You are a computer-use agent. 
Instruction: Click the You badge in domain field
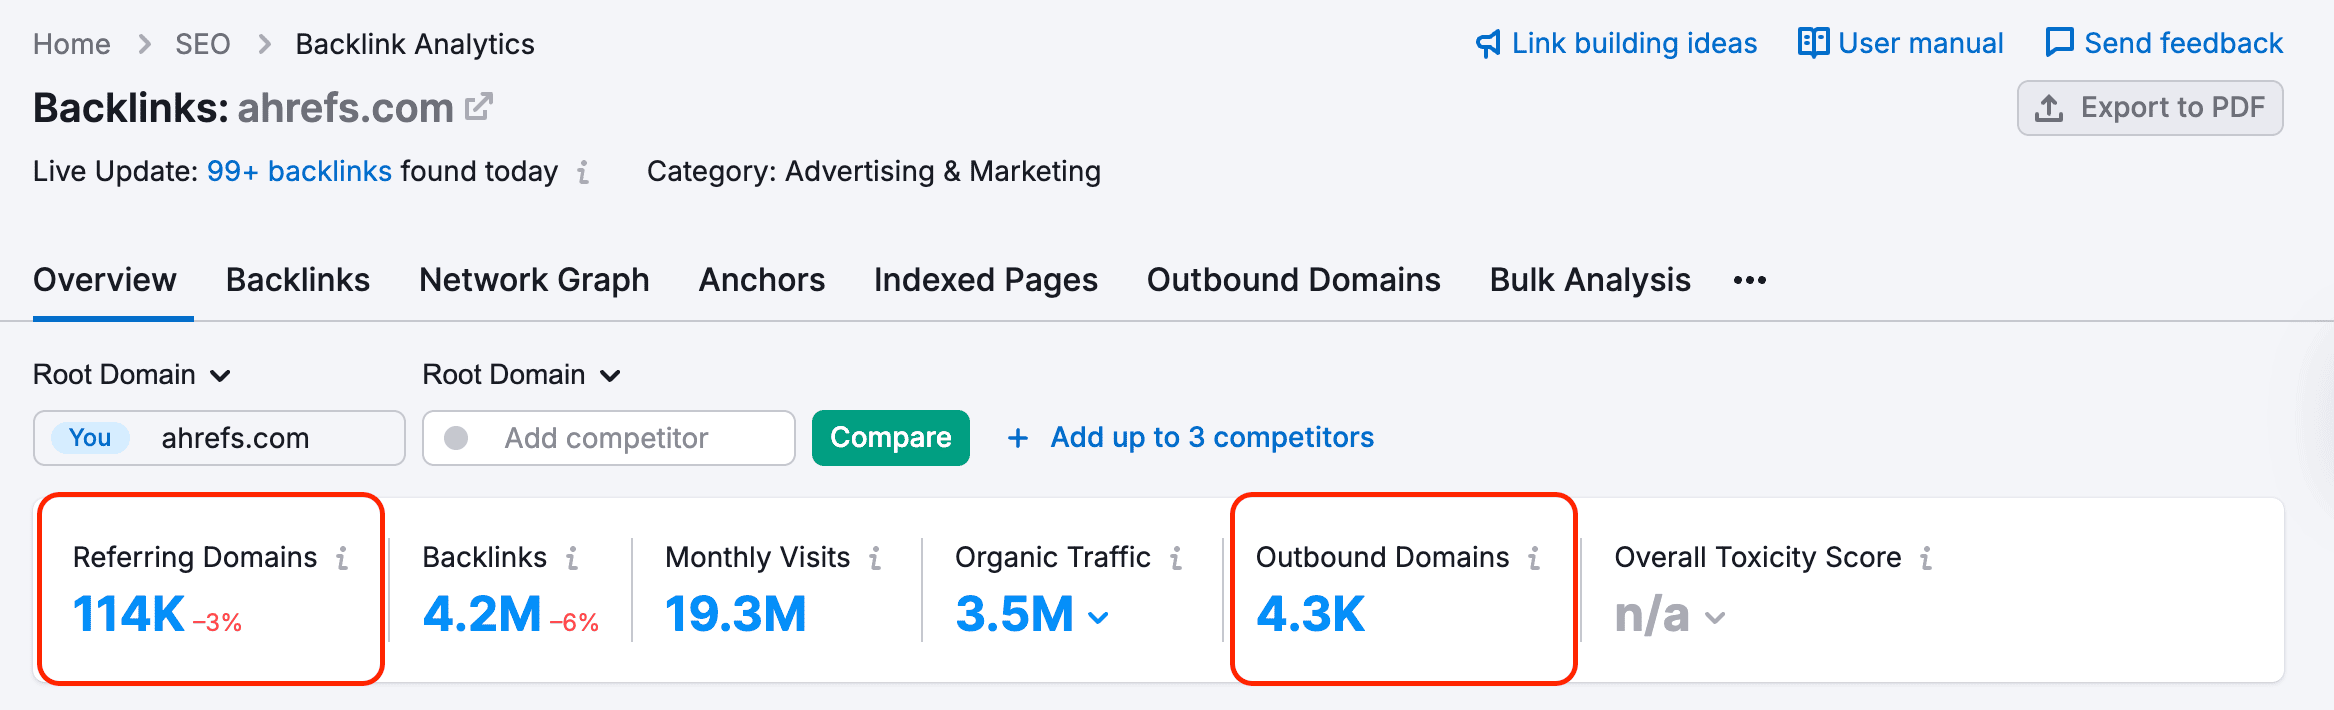point(90,438)
